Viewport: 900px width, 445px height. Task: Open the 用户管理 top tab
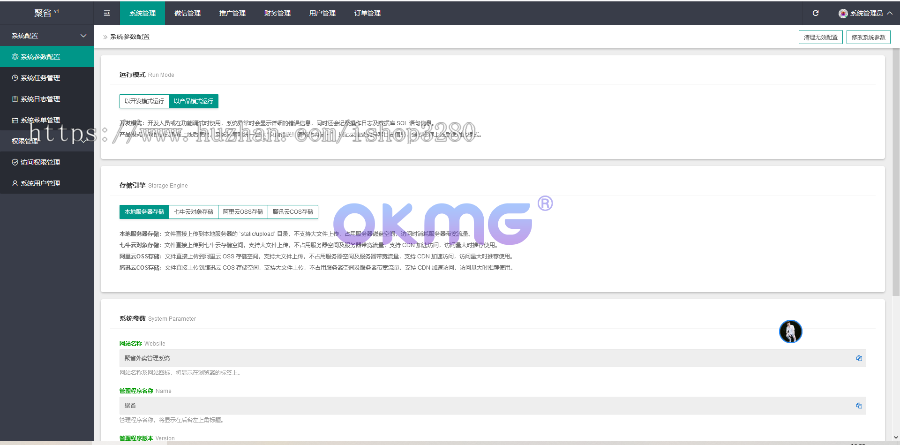tap(322, 13)
